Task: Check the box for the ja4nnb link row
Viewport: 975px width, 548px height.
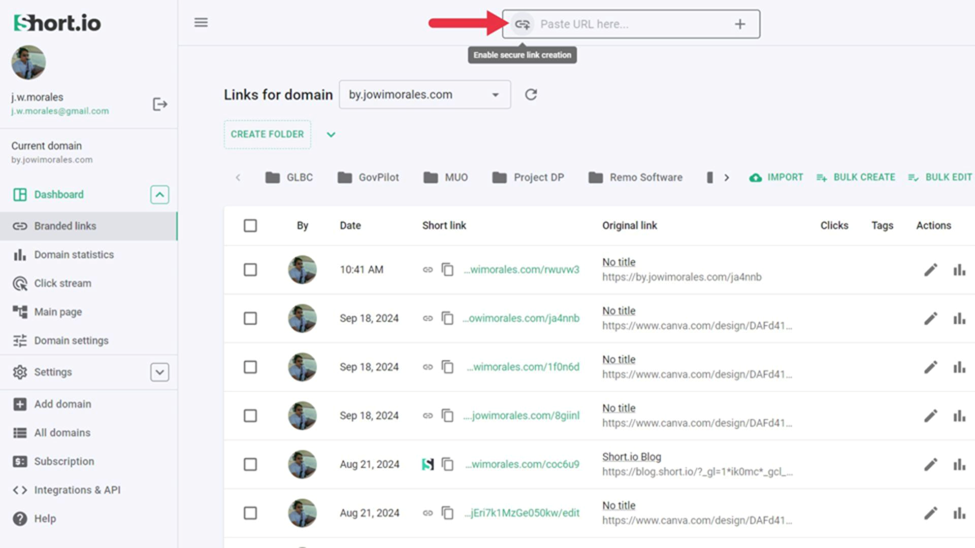Action: 250,318
